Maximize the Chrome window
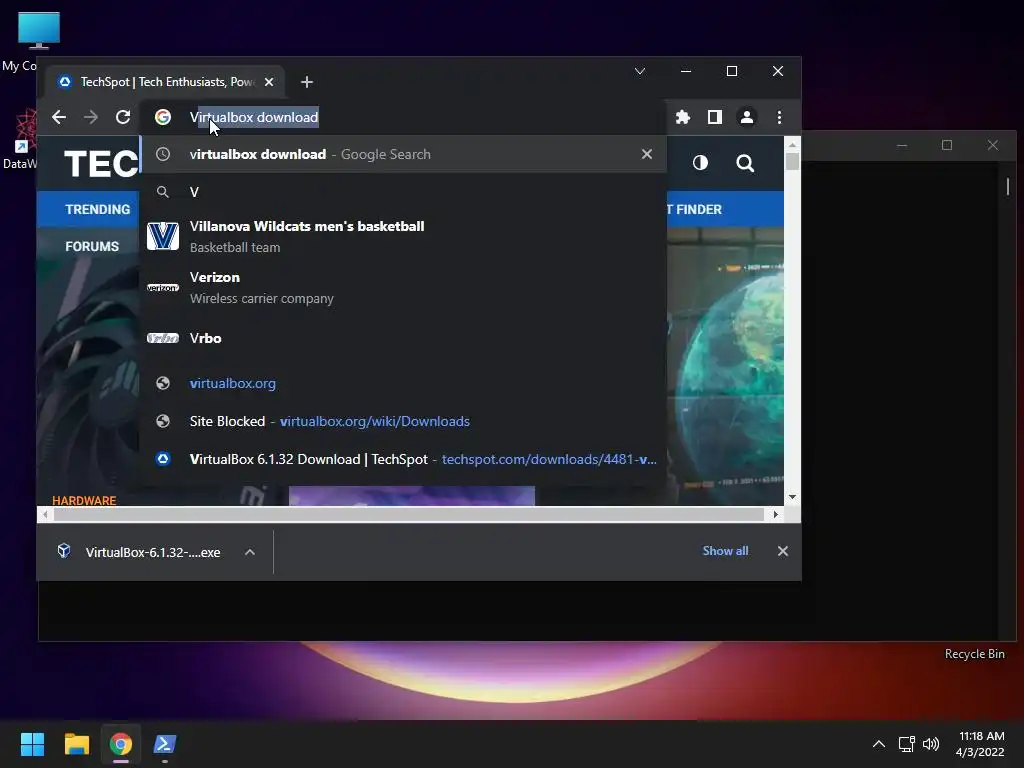This screenshot has height=768, width=1024. (x=732, y=71)
